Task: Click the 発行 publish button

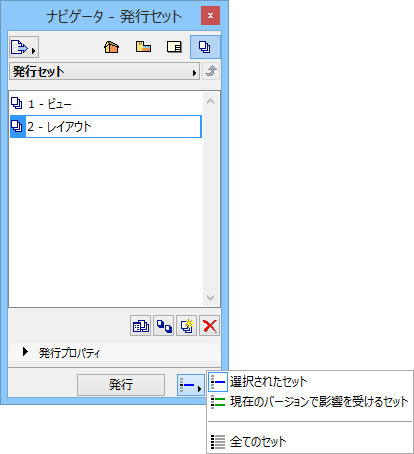Action: click(121, 385)
